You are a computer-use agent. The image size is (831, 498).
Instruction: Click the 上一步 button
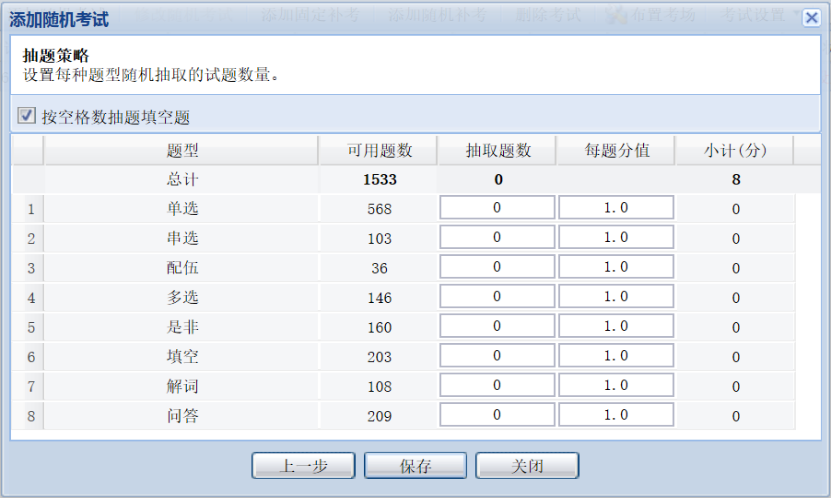[303, 466]
